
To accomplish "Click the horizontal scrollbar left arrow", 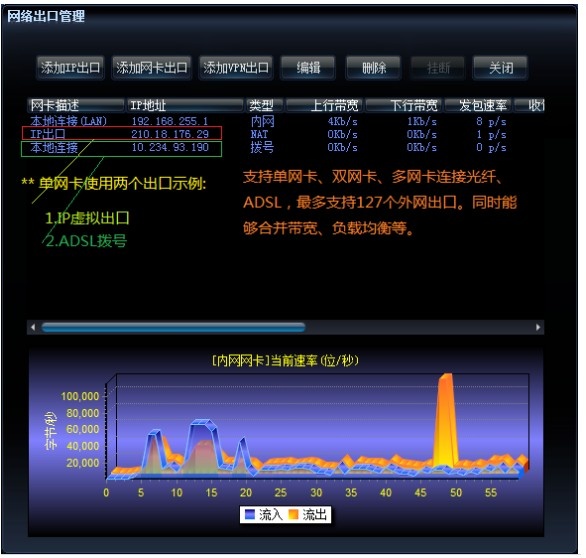I will point(33,327).
